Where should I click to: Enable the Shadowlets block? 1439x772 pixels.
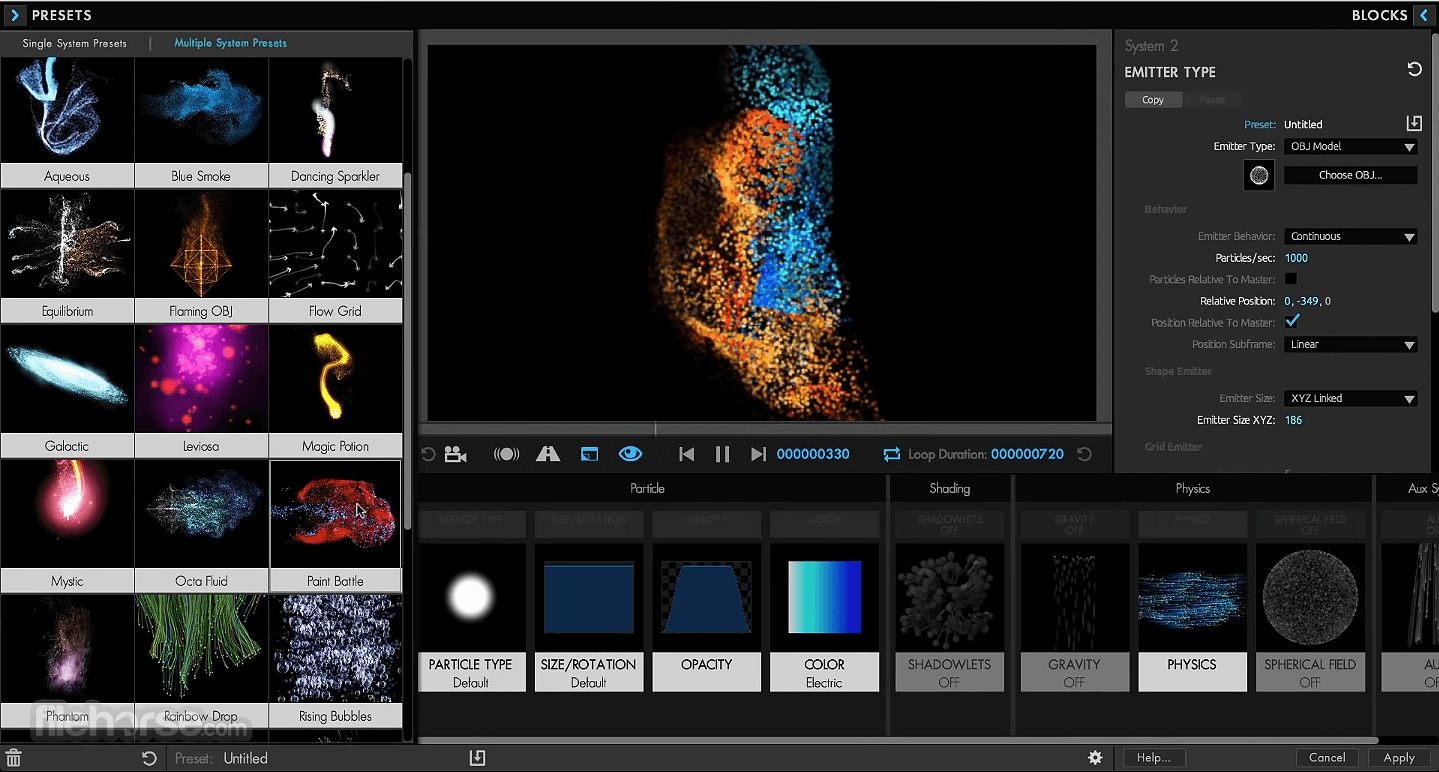coord(949,617)
